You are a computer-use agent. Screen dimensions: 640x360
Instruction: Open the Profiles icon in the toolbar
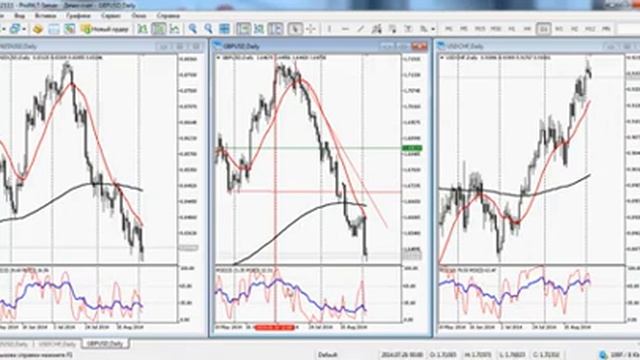(15, 29)
